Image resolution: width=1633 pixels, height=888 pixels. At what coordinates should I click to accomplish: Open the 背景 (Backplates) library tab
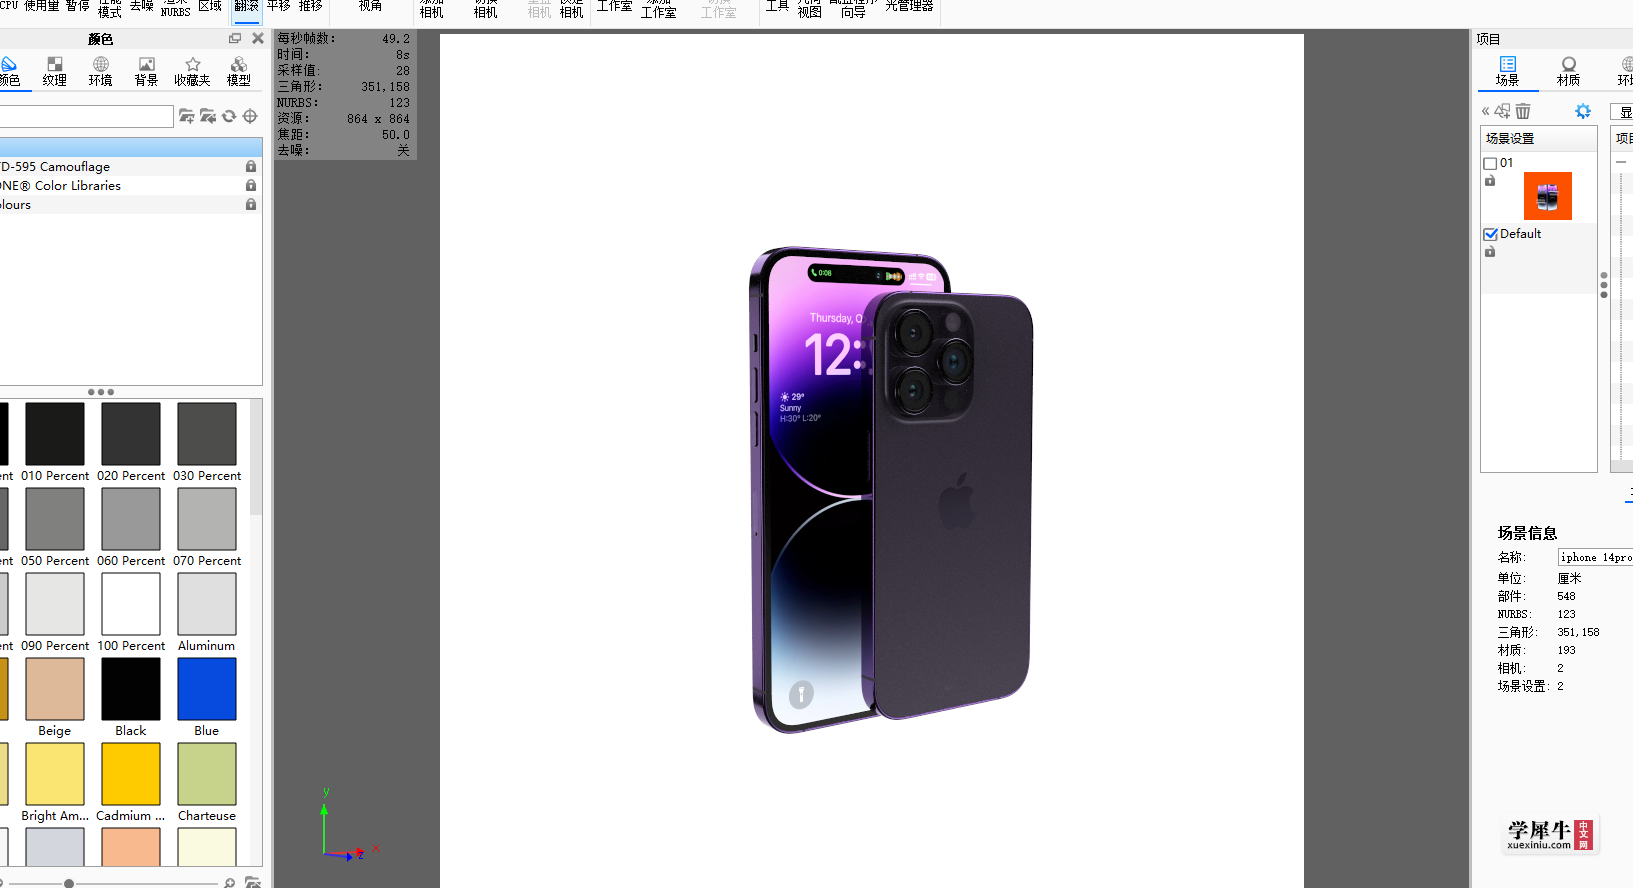click(147, 71)
